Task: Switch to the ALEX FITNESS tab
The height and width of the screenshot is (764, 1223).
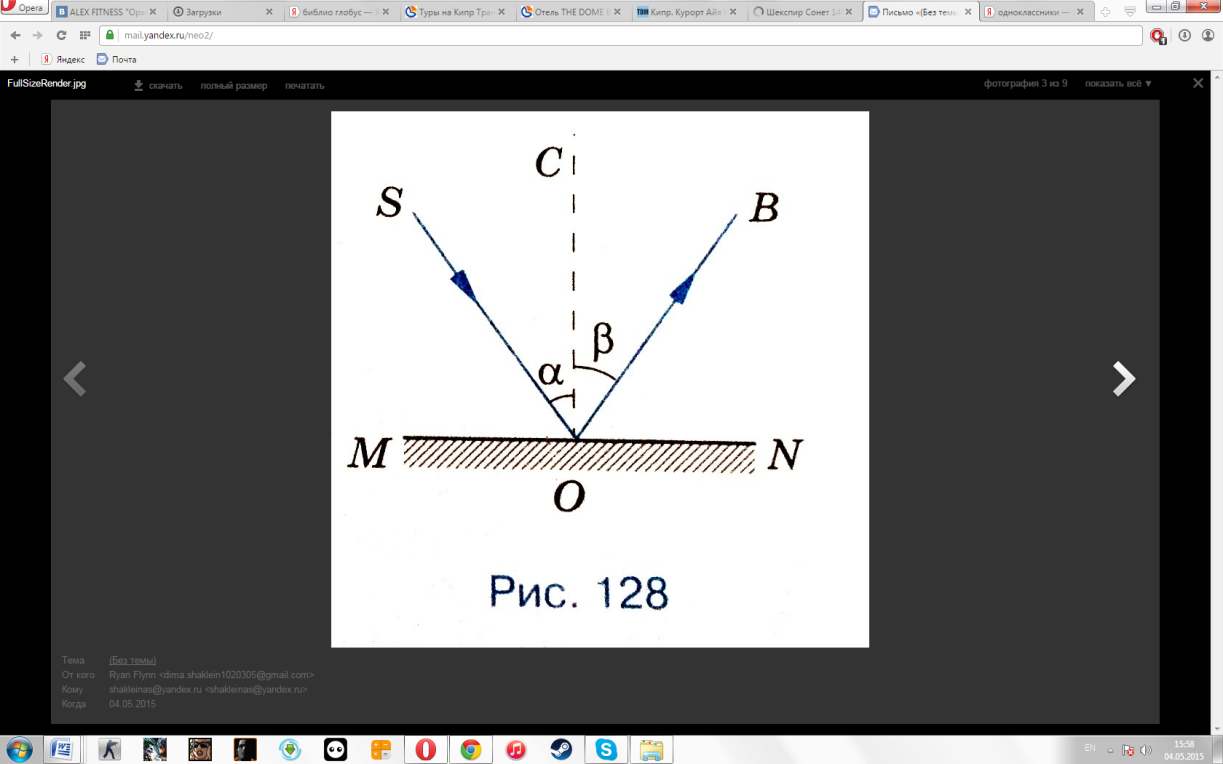Action: 106,12
